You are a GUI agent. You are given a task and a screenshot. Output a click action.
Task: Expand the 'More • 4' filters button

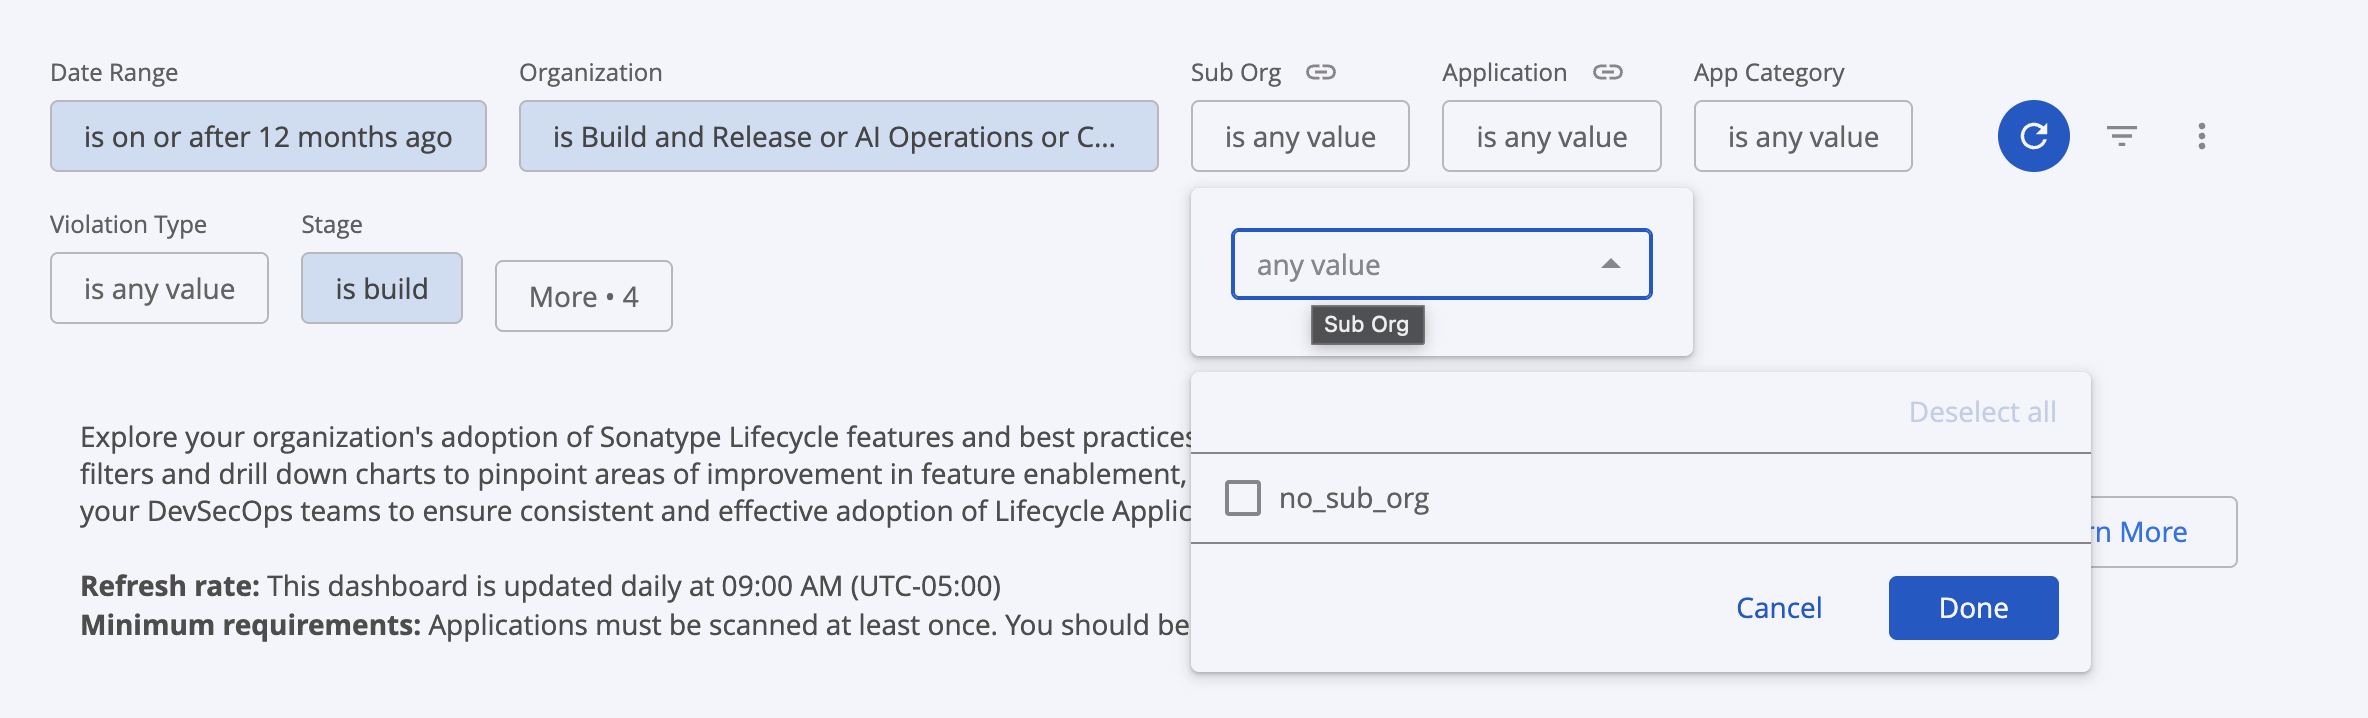coord(584,296)
